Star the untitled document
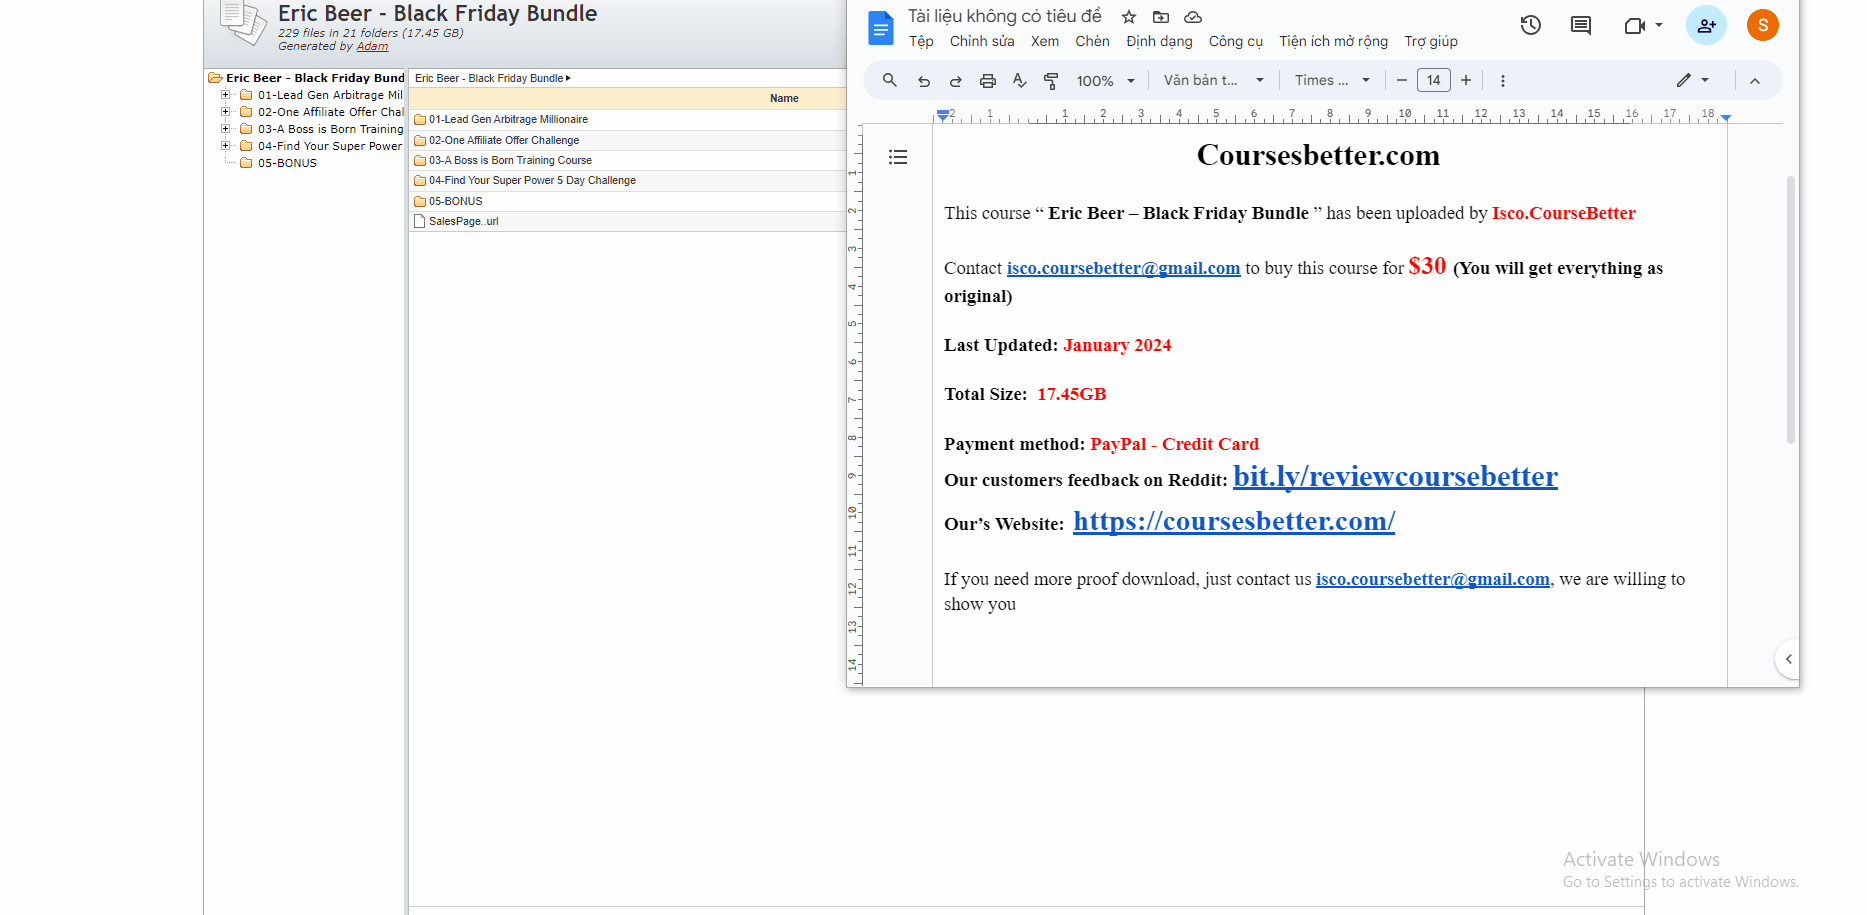Image resolution: width=1867 pixels, height=915 pixels. point(1129,17)
